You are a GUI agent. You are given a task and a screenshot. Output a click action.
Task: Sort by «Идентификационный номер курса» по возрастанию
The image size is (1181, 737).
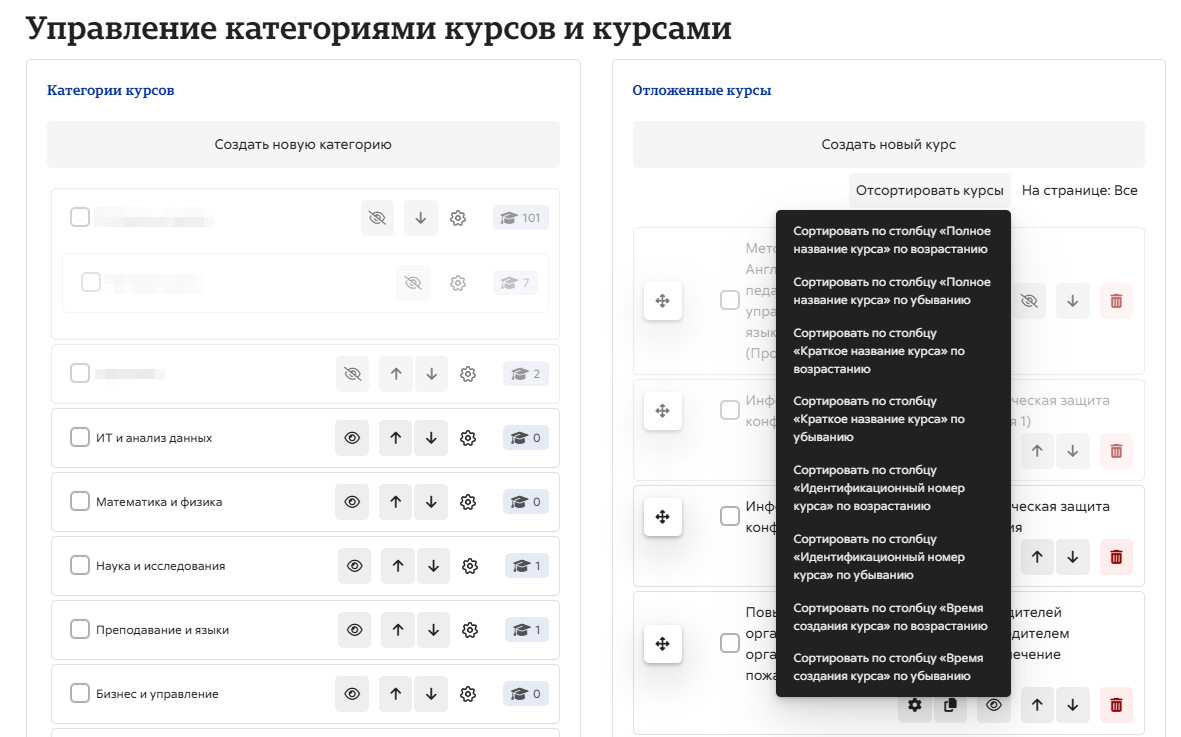pos(893,488)
